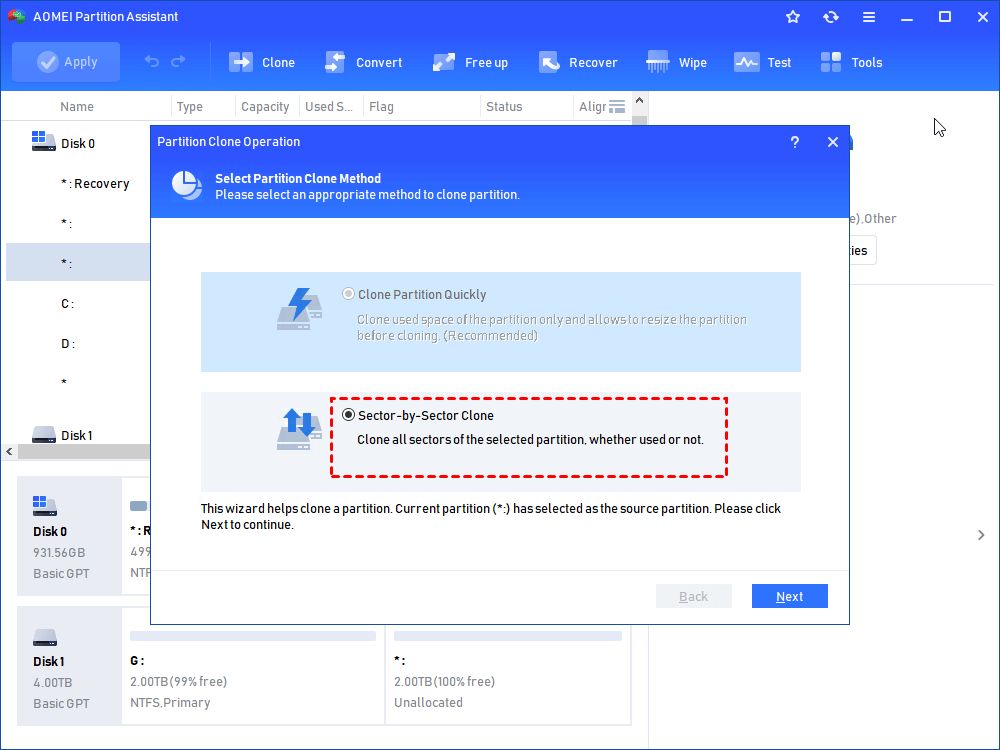This screenshot has width=1000, height=750.
Task: Click the star favorite icon in title bar
Action: [793, 17]
